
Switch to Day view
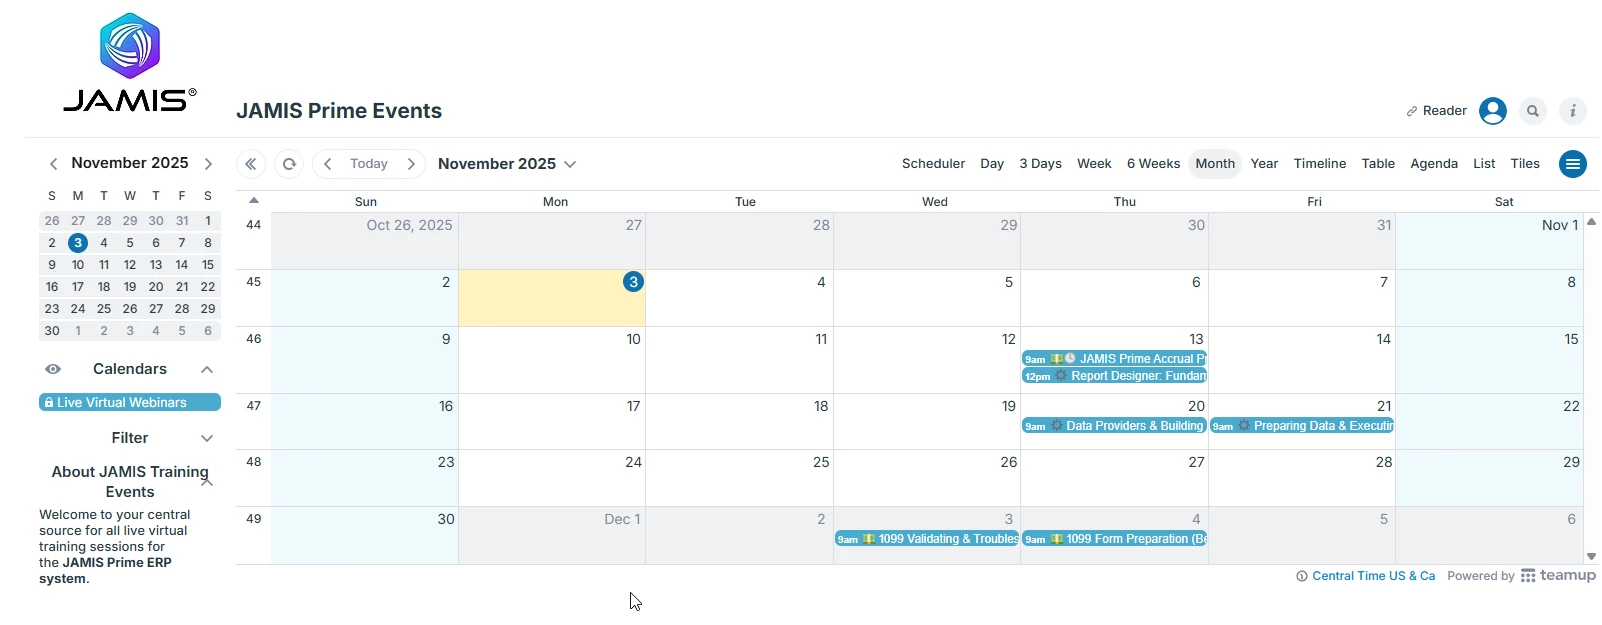[x=992, y=164]
